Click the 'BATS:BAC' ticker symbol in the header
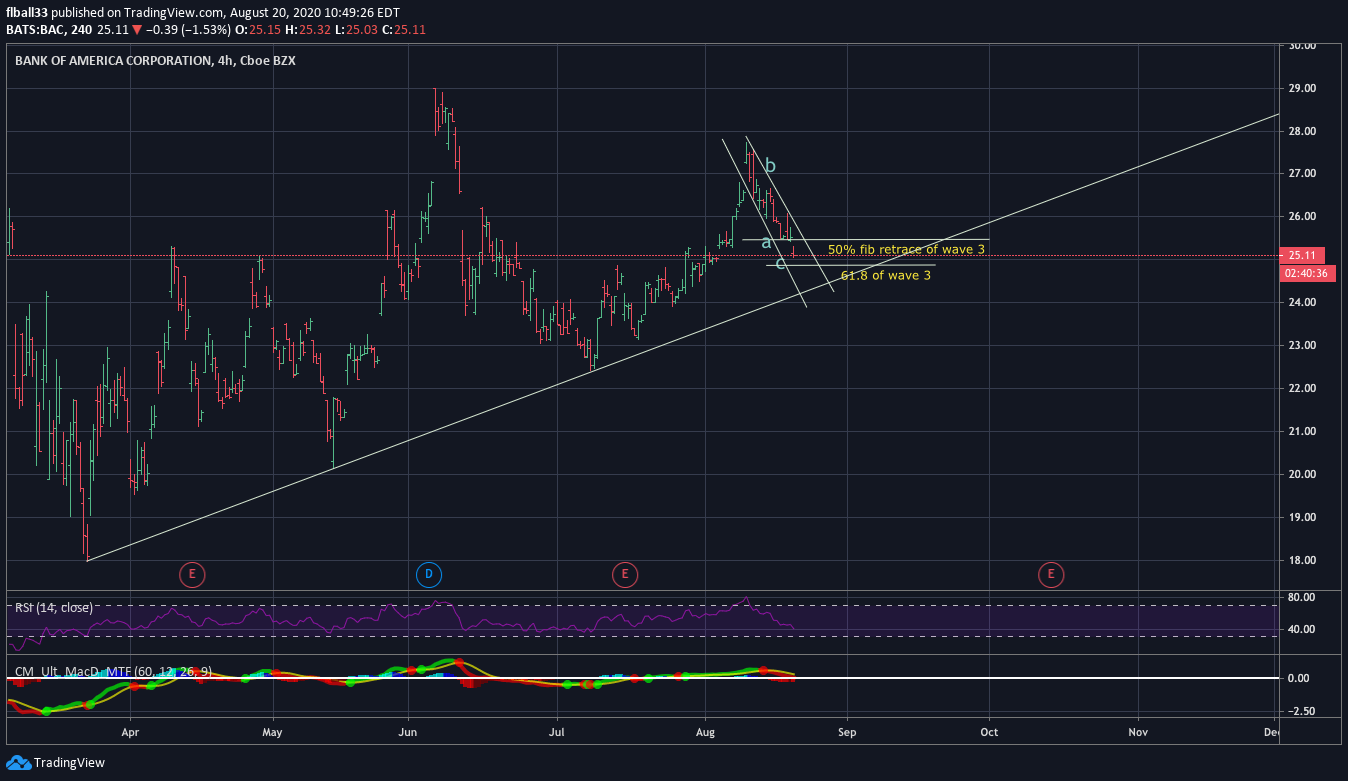1348x781 pixels. [x=36, y=30]
